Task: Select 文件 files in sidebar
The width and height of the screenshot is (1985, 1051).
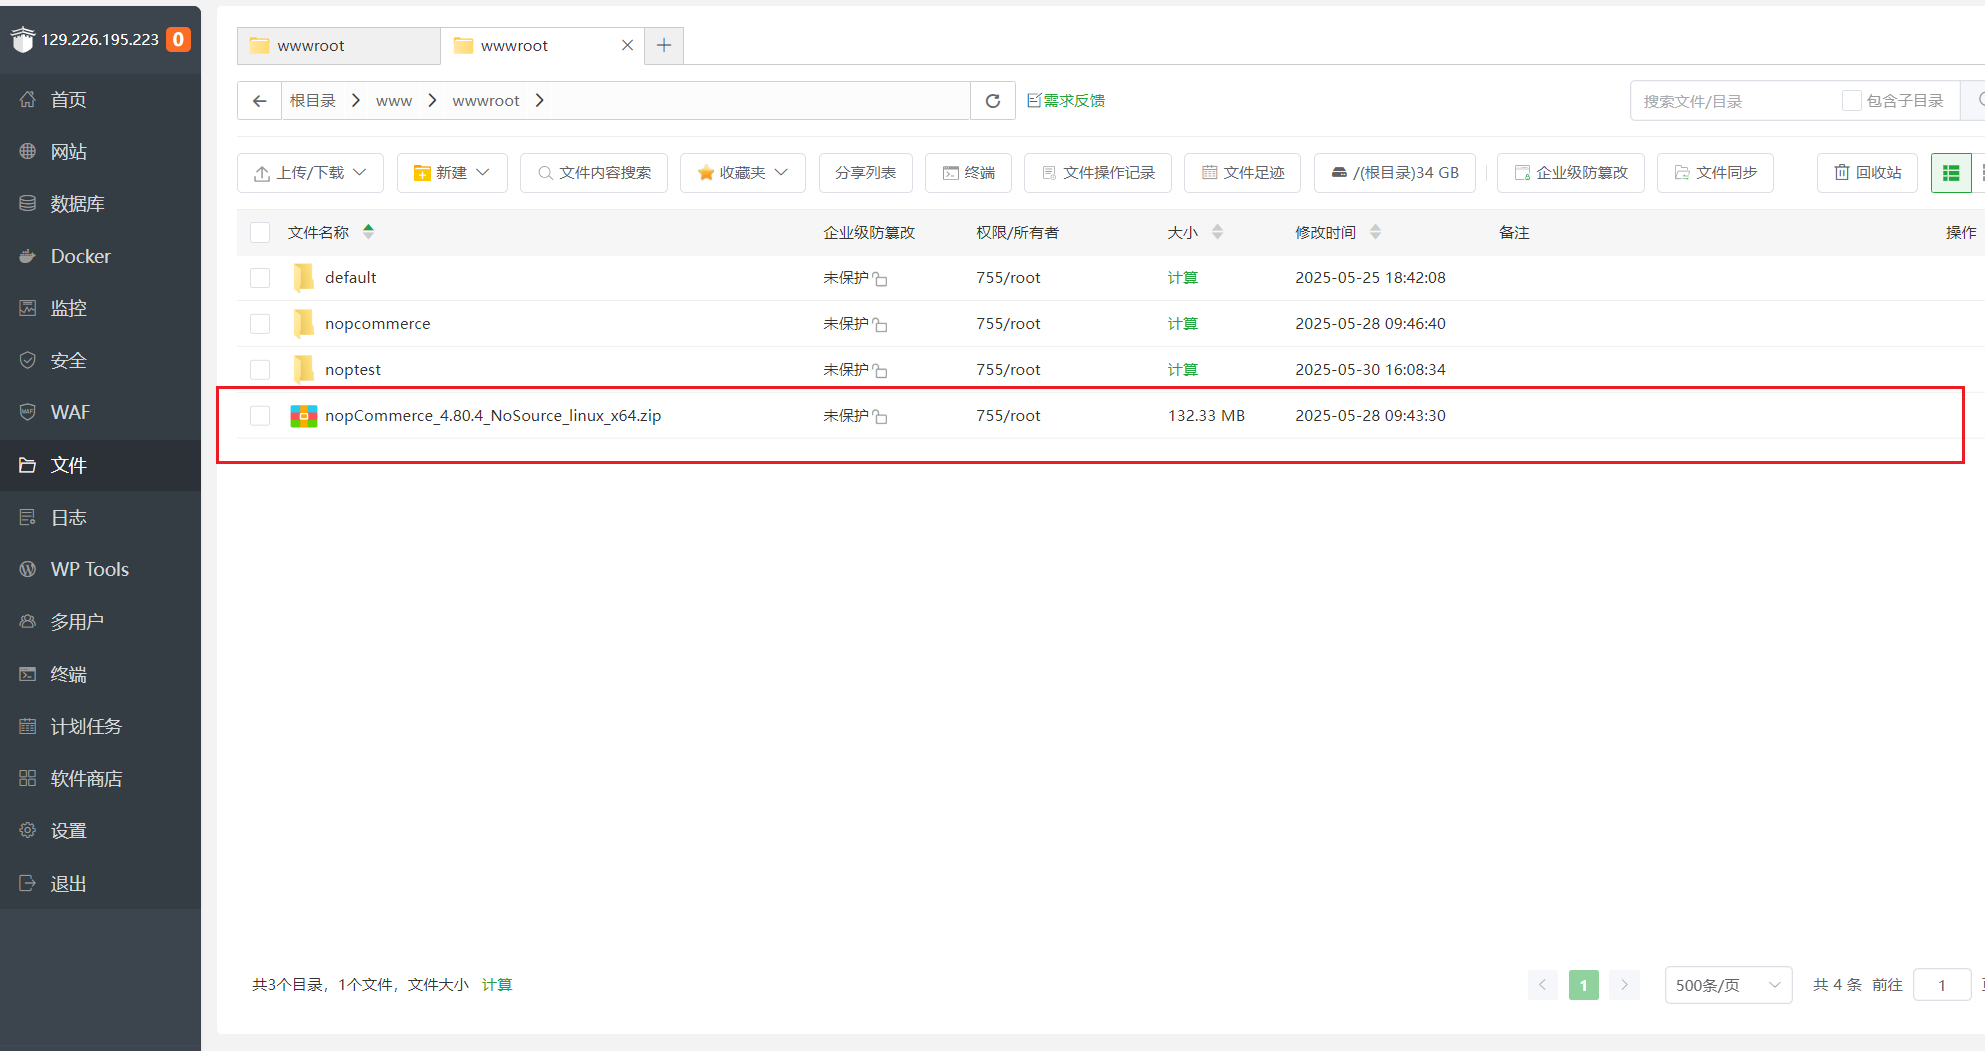Action: (100, 465)
